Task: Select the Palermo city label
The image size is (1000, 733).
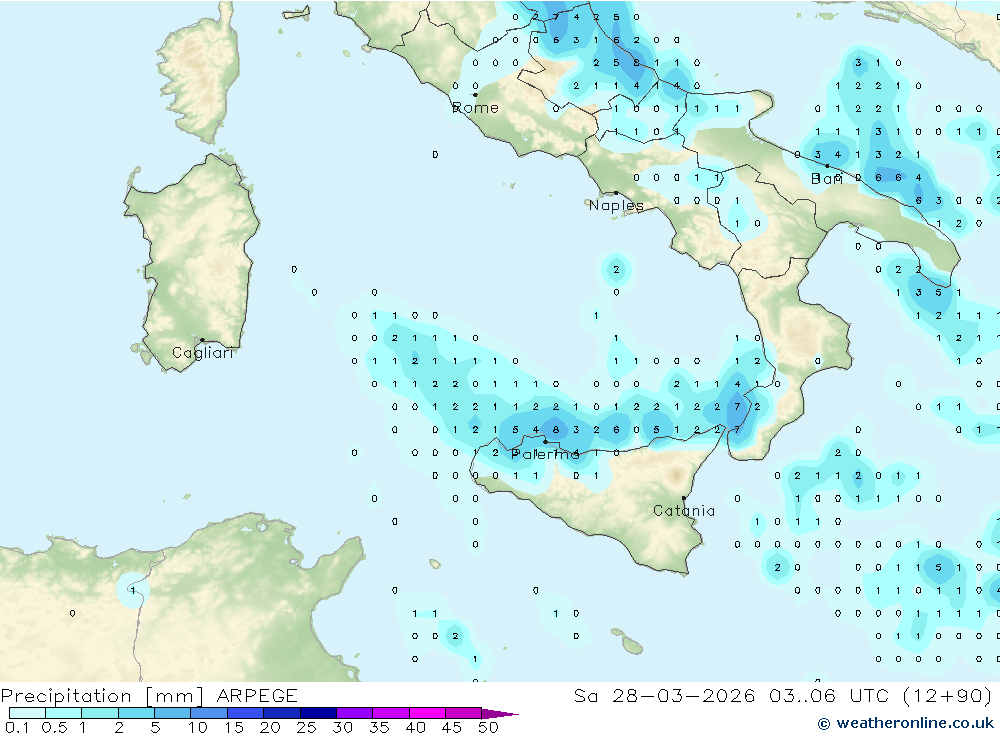Action: 545,454
